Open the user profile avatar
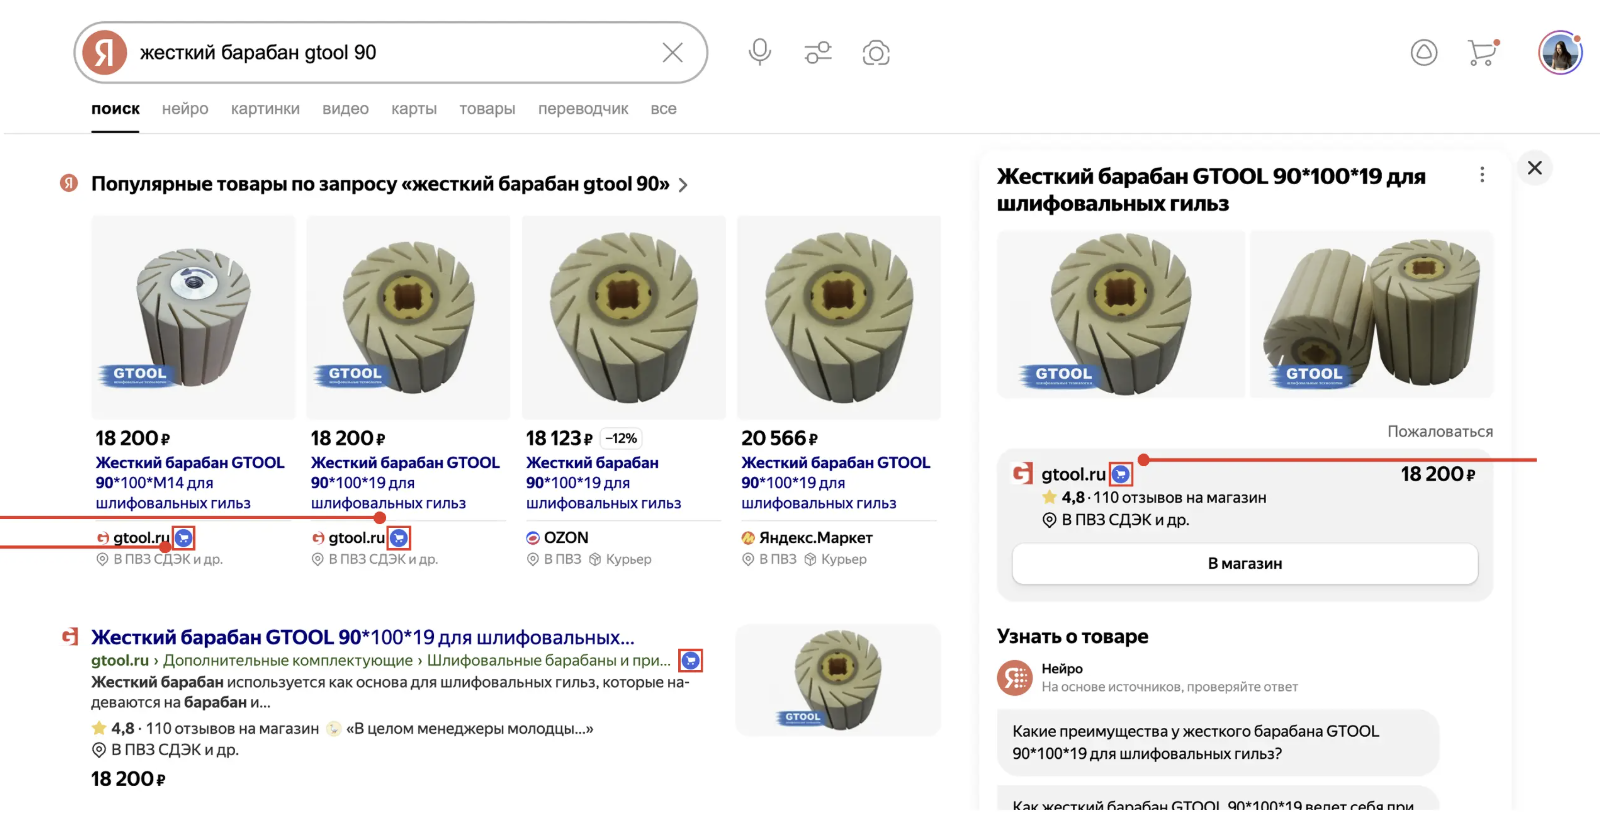 coord(1560,53)
